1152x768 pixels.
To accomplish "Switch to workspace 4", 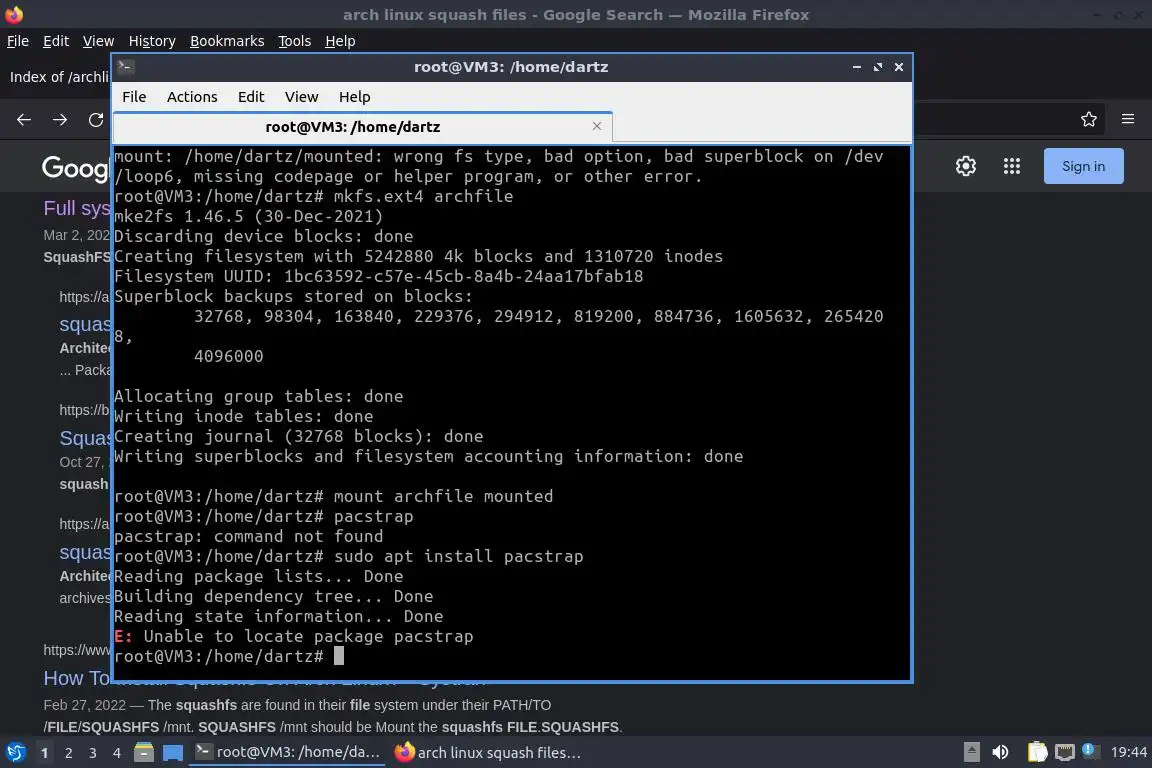I will (x=116, y=753).
